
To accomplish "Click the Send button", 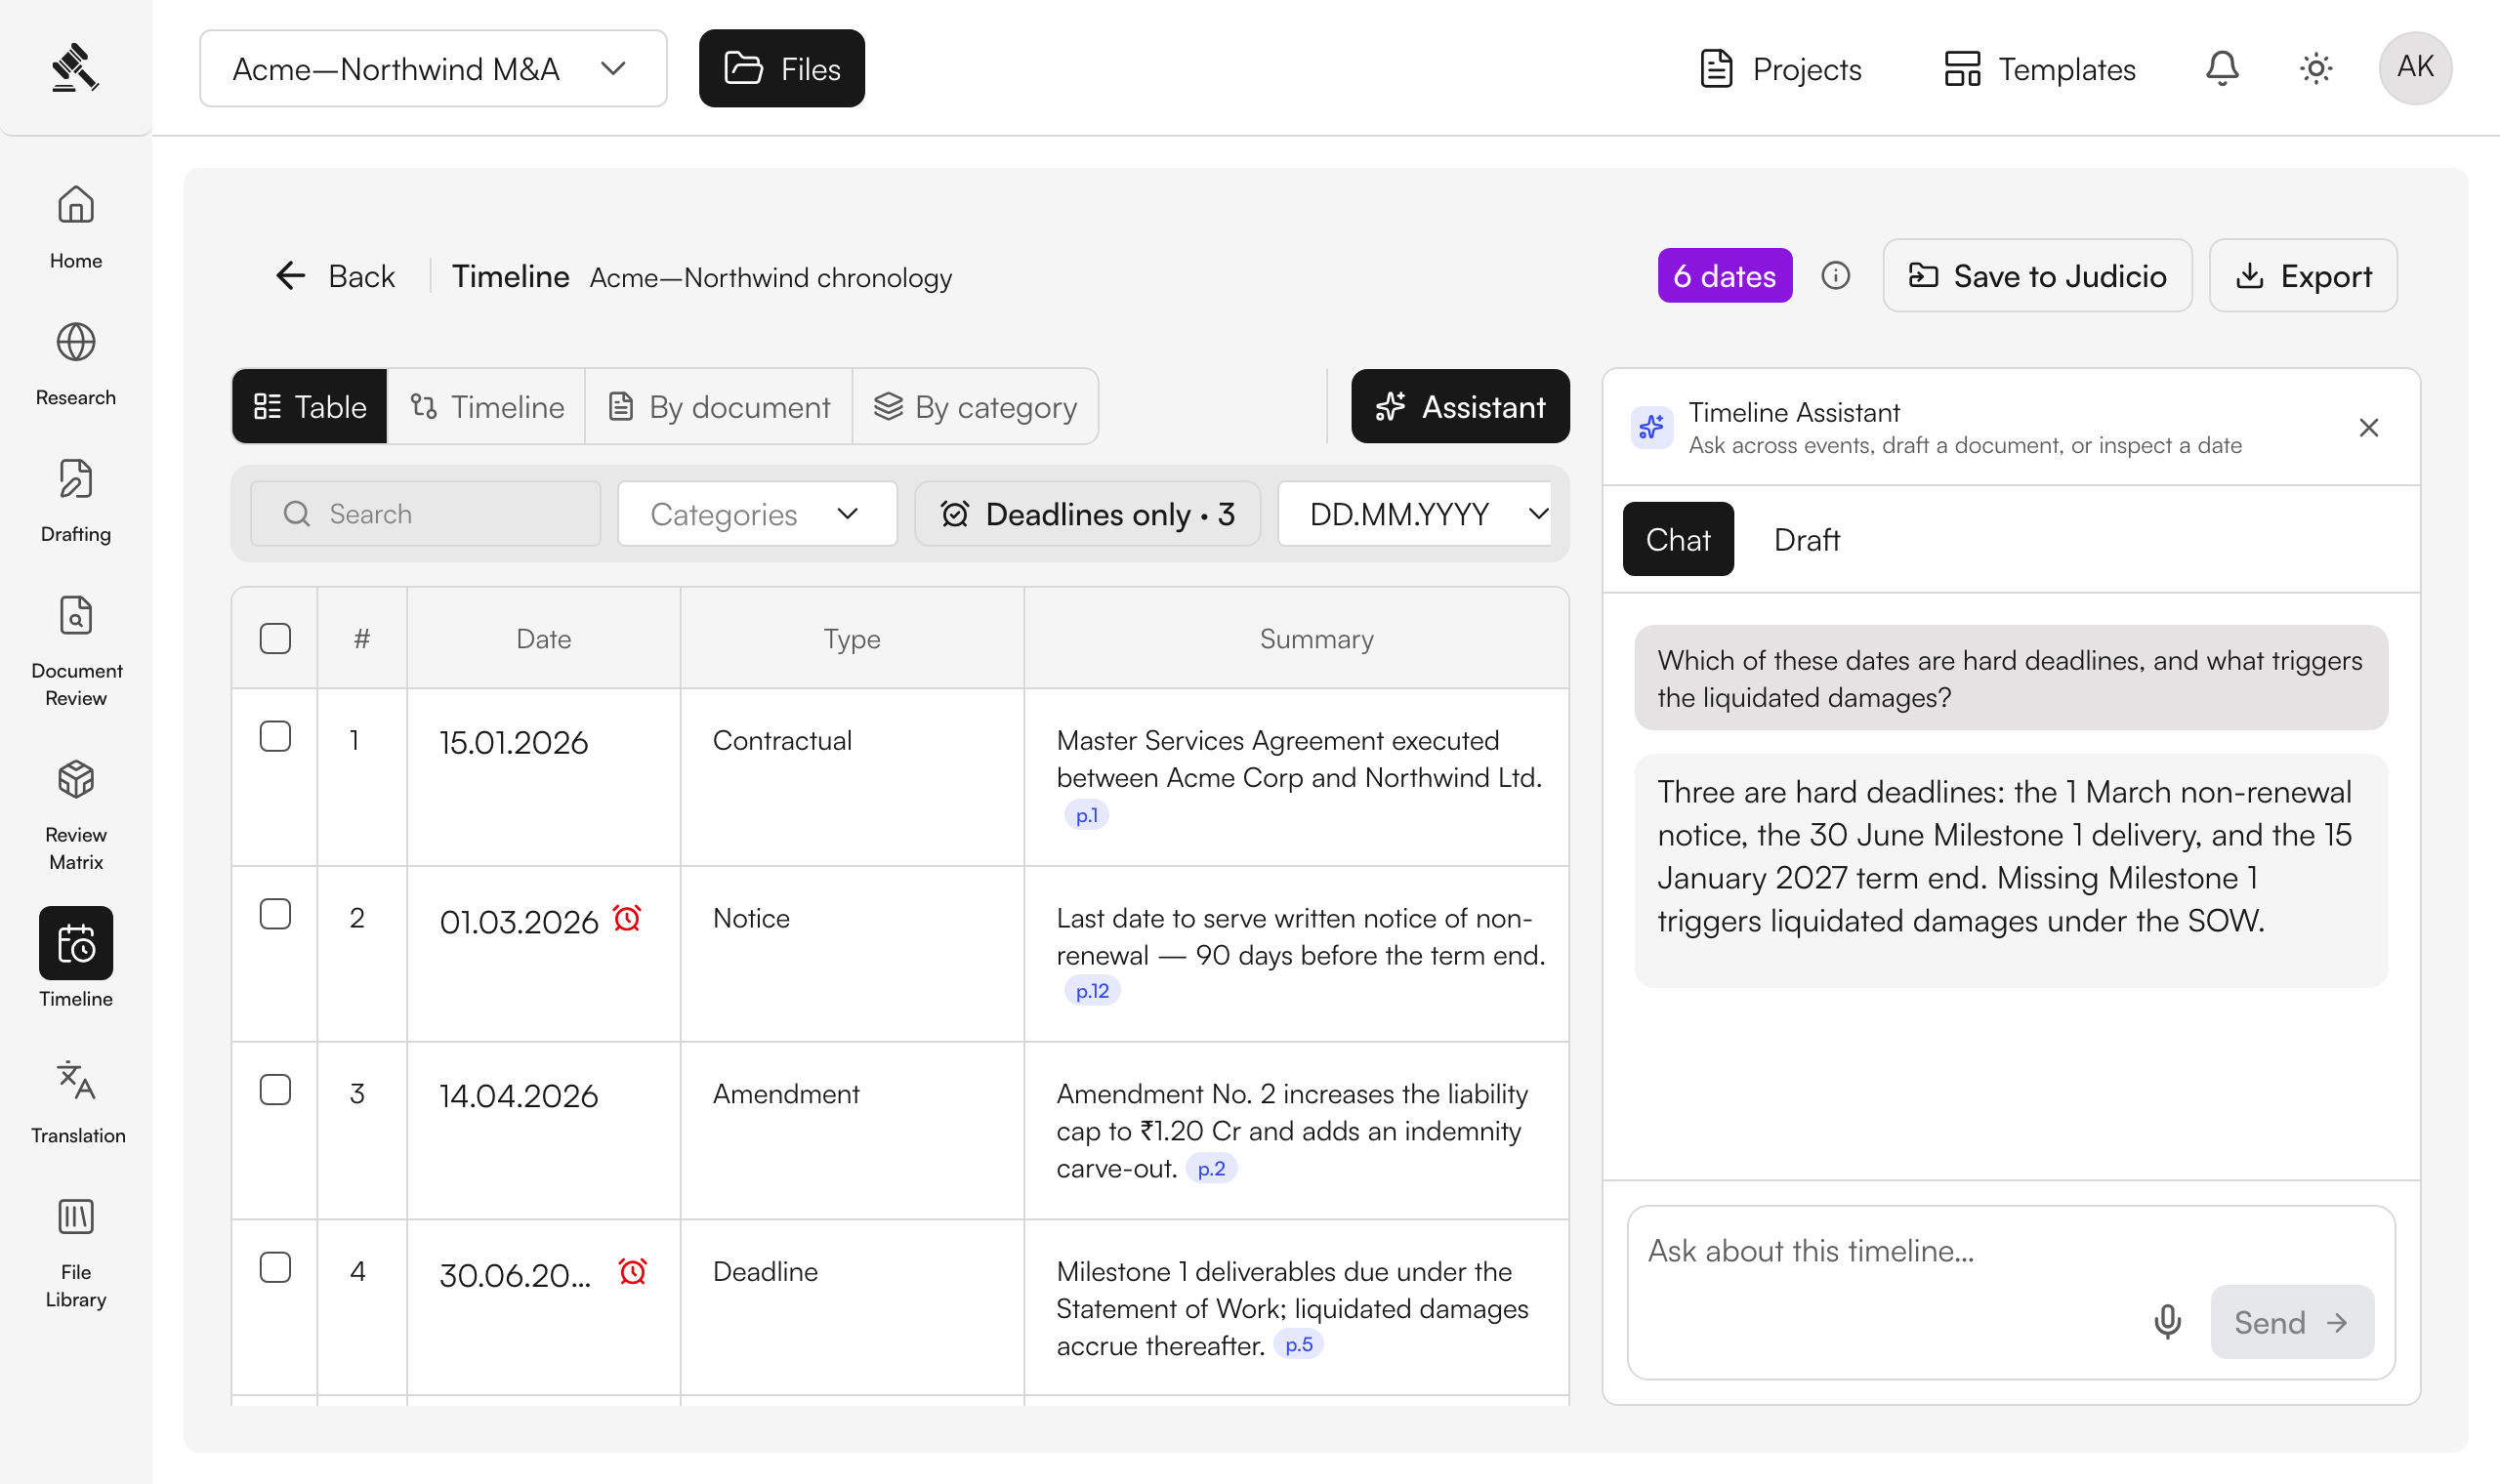I will tap(2292, 1322).
